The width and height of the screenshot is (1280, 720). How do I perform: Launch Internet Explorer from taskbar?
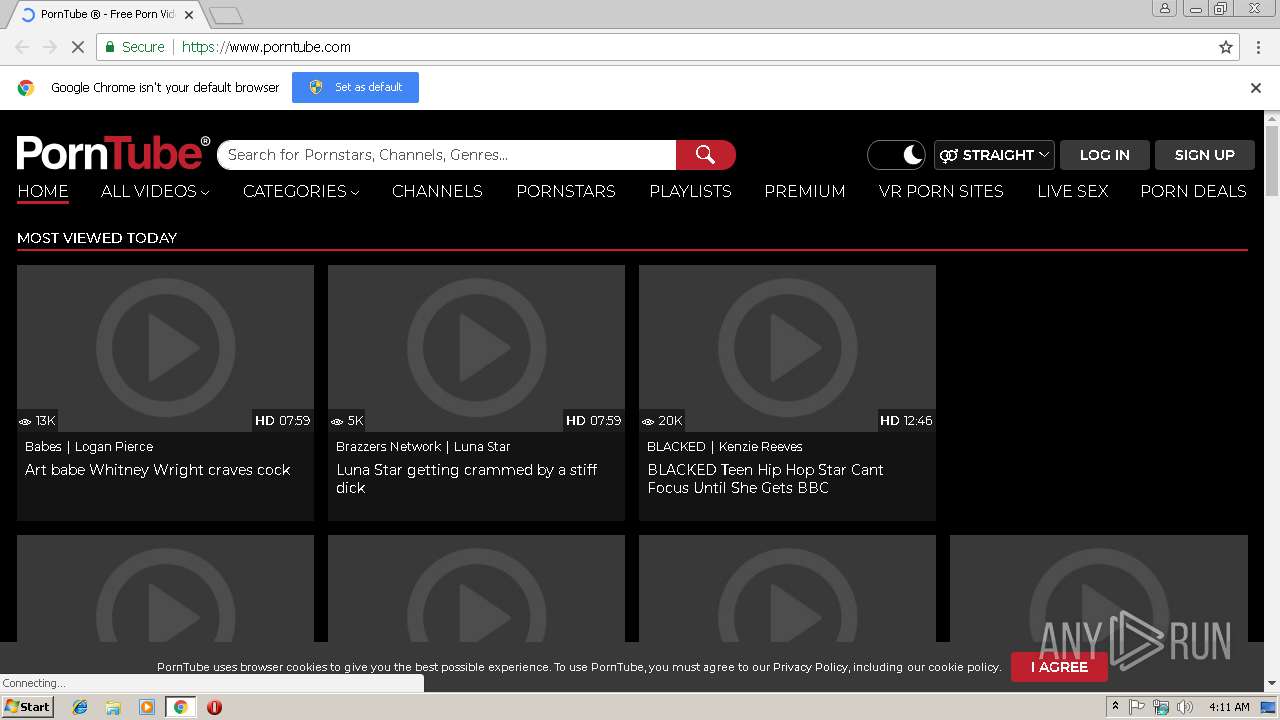coord(80,707)
